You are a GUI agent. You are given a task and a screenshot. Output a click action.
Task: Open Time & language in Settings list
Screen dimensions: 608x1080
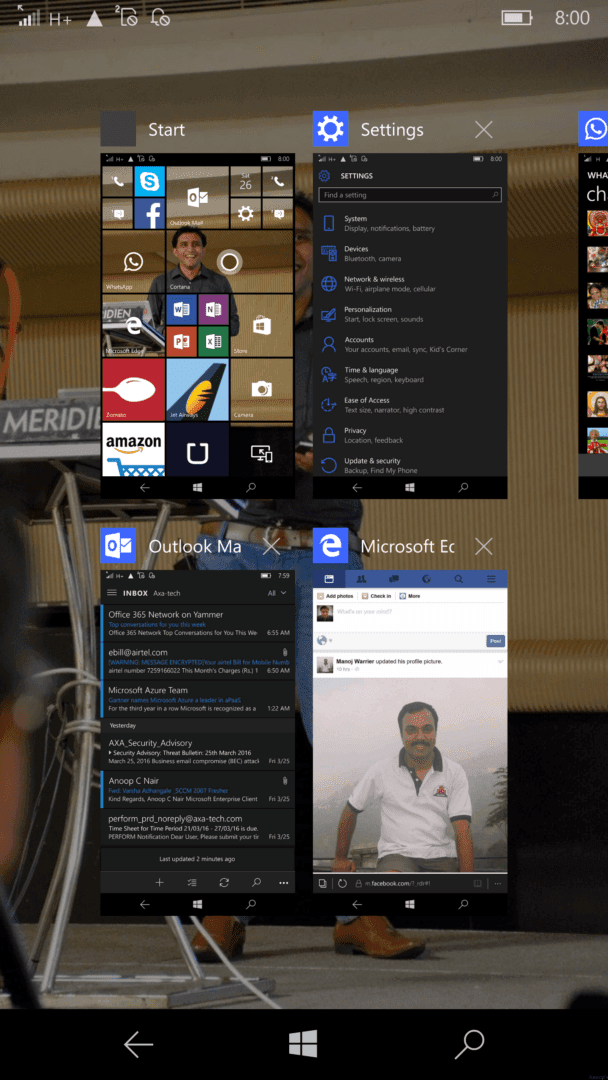pos(410,375)
